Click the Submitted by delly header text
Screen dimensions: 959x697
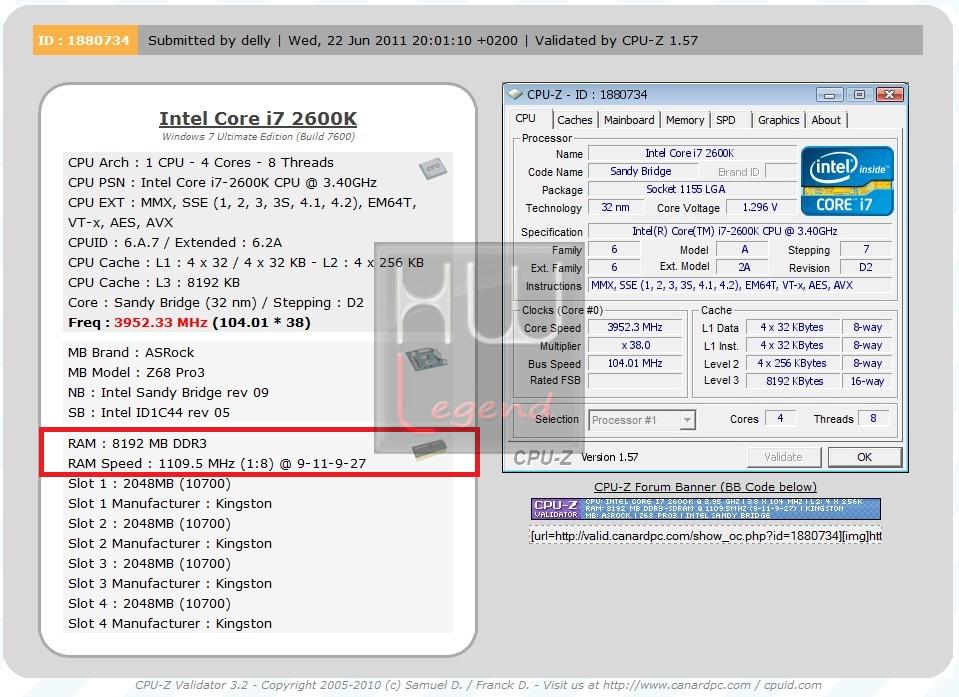[209, 40]
